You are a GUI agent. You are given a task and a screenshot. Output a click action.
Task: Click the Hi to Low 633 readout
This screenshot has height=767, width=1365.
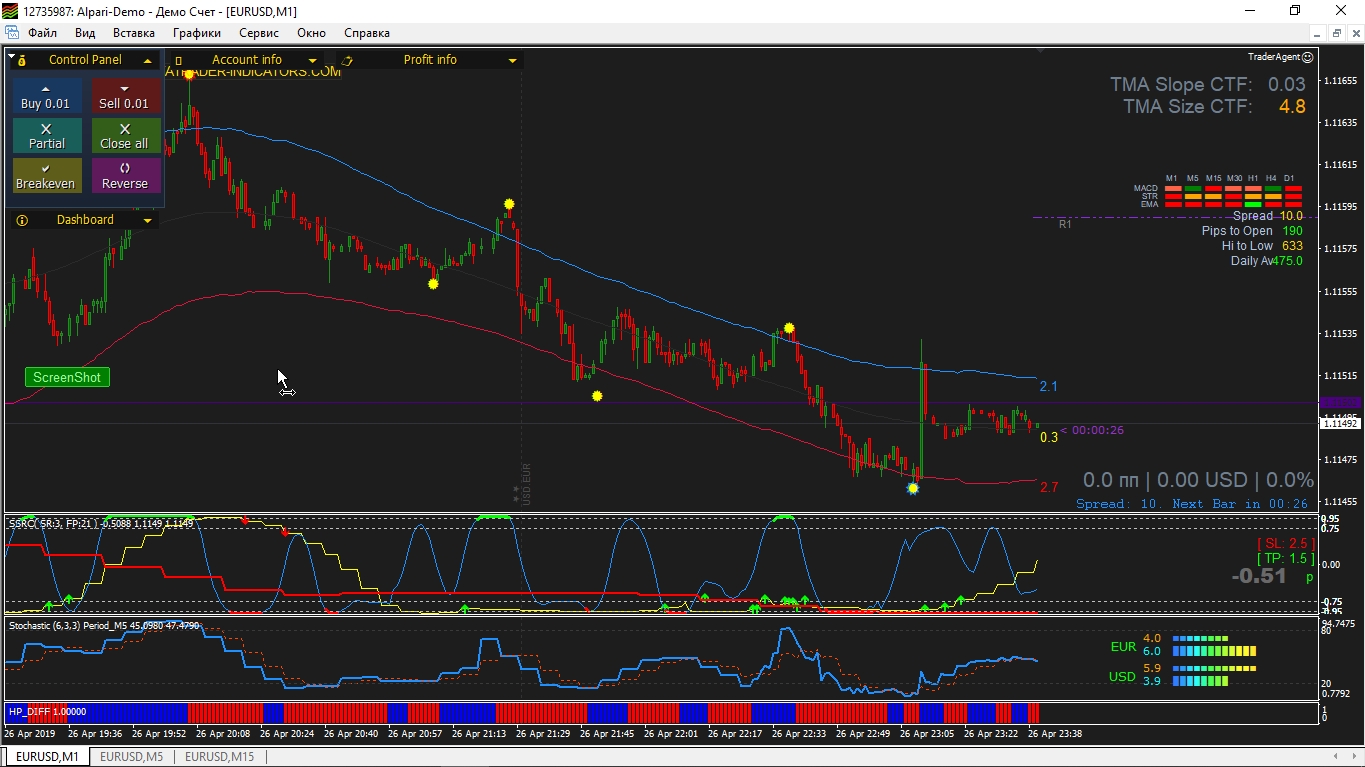coord(1262,246)
